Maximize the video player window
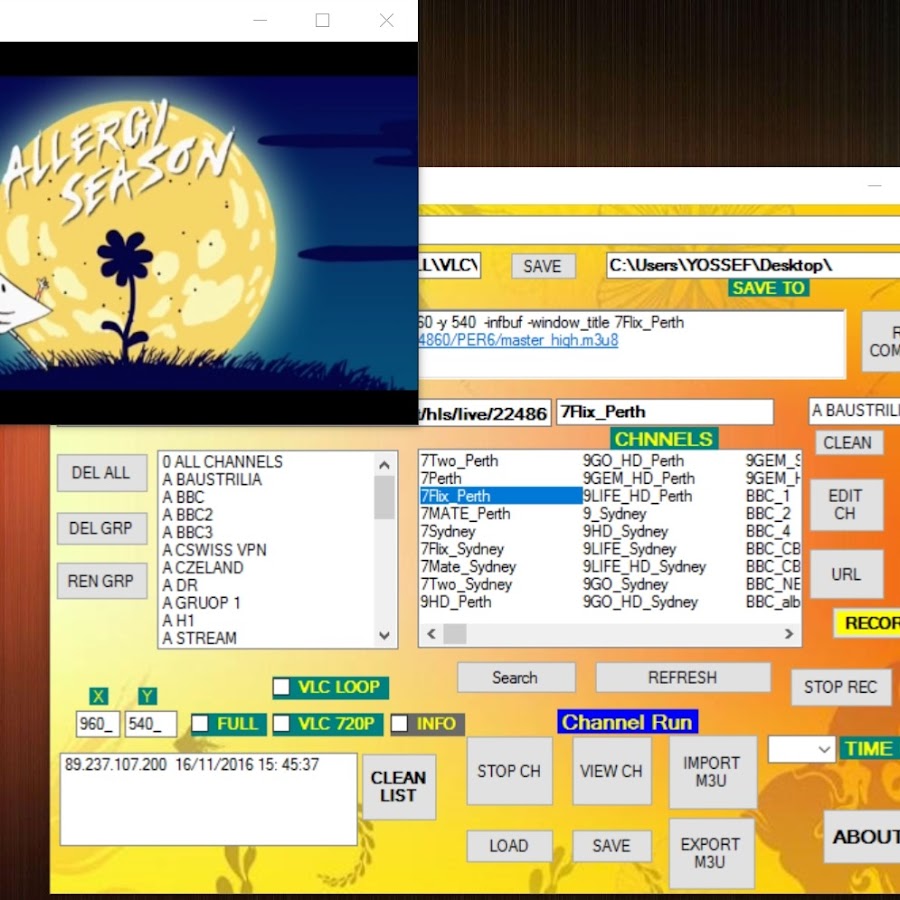 point(323,21)
